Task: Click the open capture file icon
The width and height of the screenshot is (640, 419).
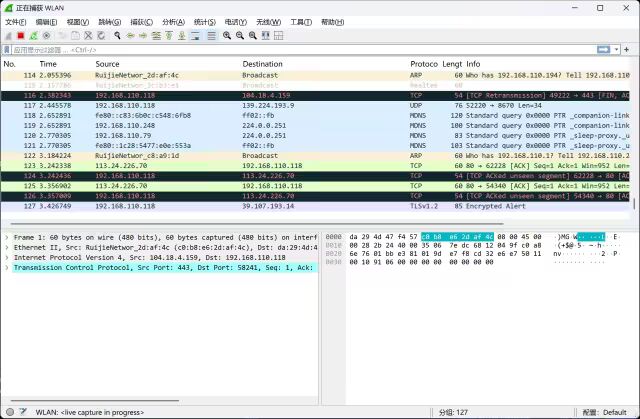Action: [x=62, y=36]
